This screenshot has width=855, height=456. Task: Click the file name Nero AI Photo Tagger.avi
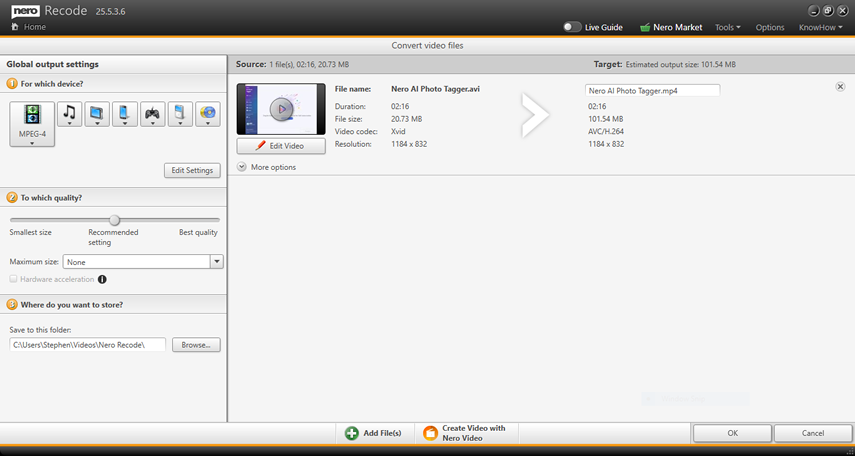[435, 89]
